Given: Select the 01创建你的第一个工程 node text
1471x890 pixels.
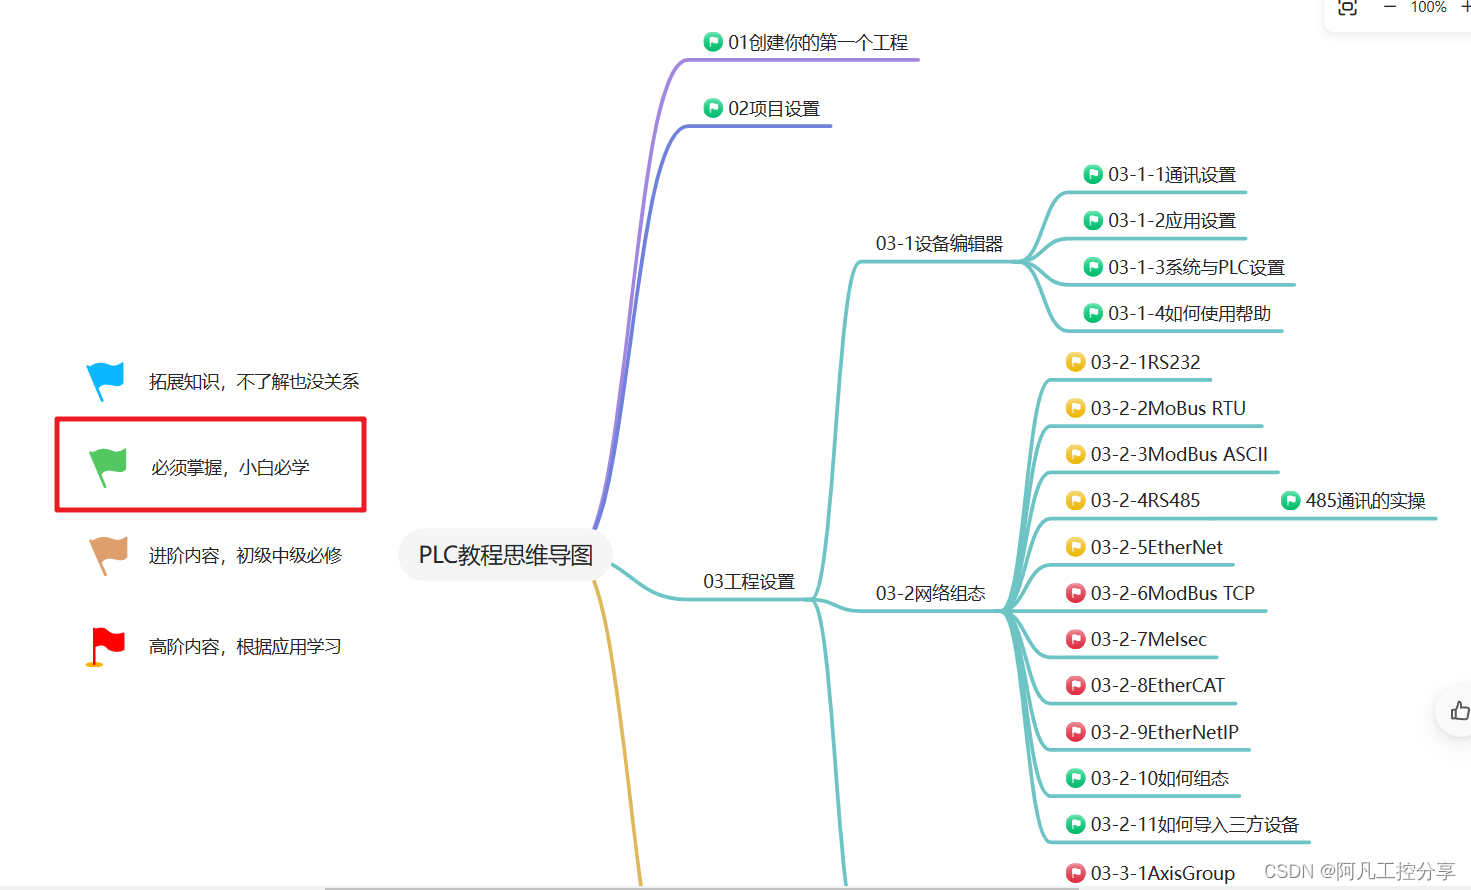Looking at the screenshot, I should point(818,42).
